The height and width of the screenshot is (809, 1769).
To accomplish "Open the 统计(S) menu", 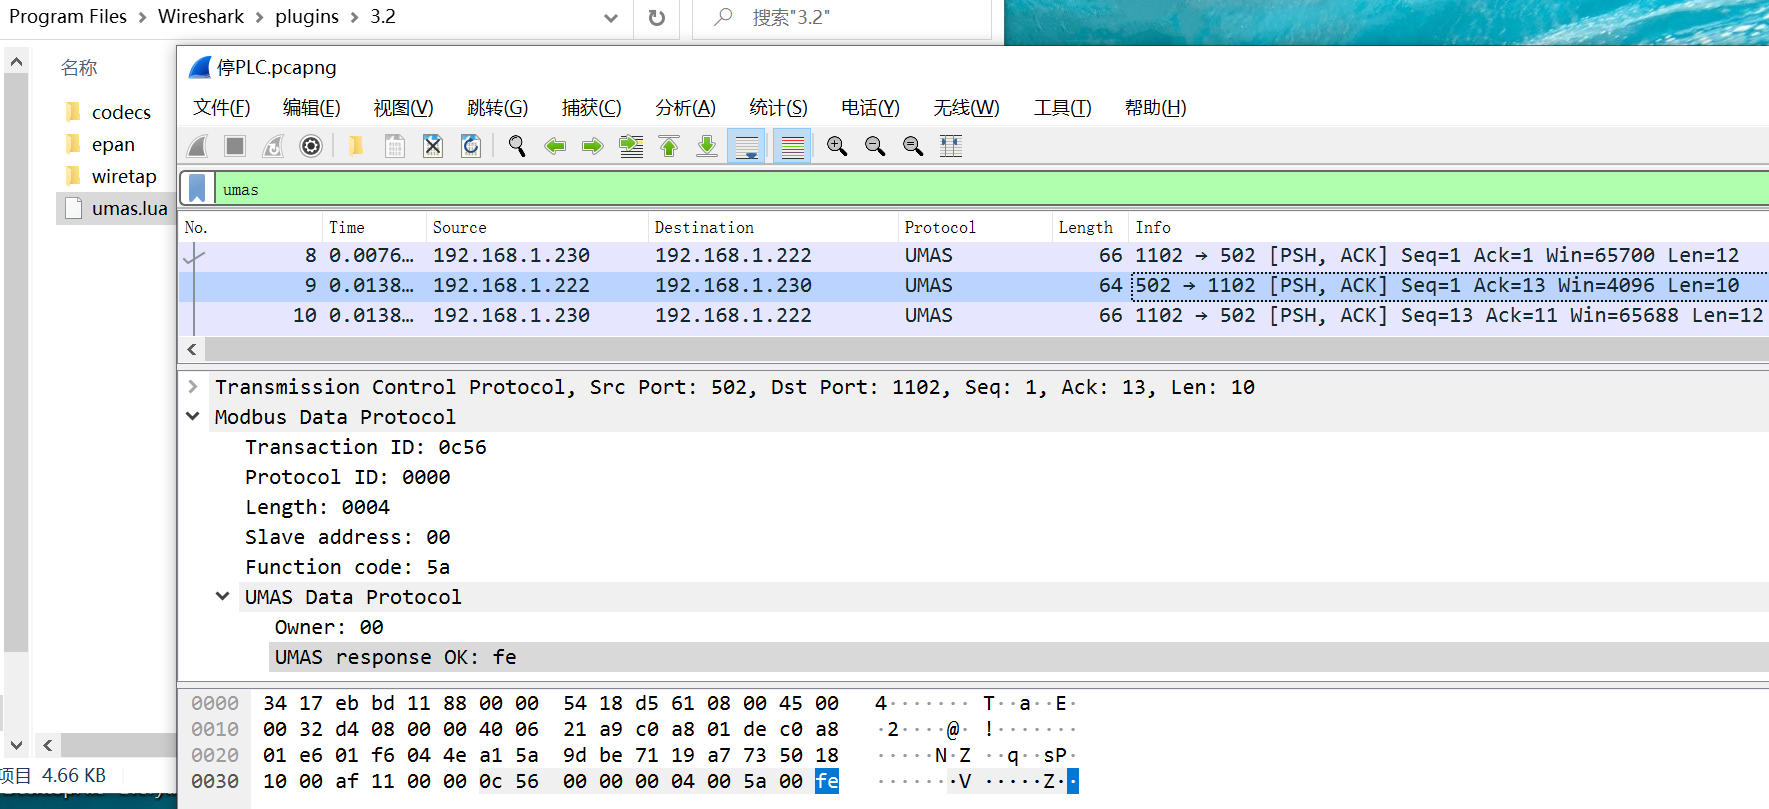I will (778, 107).
